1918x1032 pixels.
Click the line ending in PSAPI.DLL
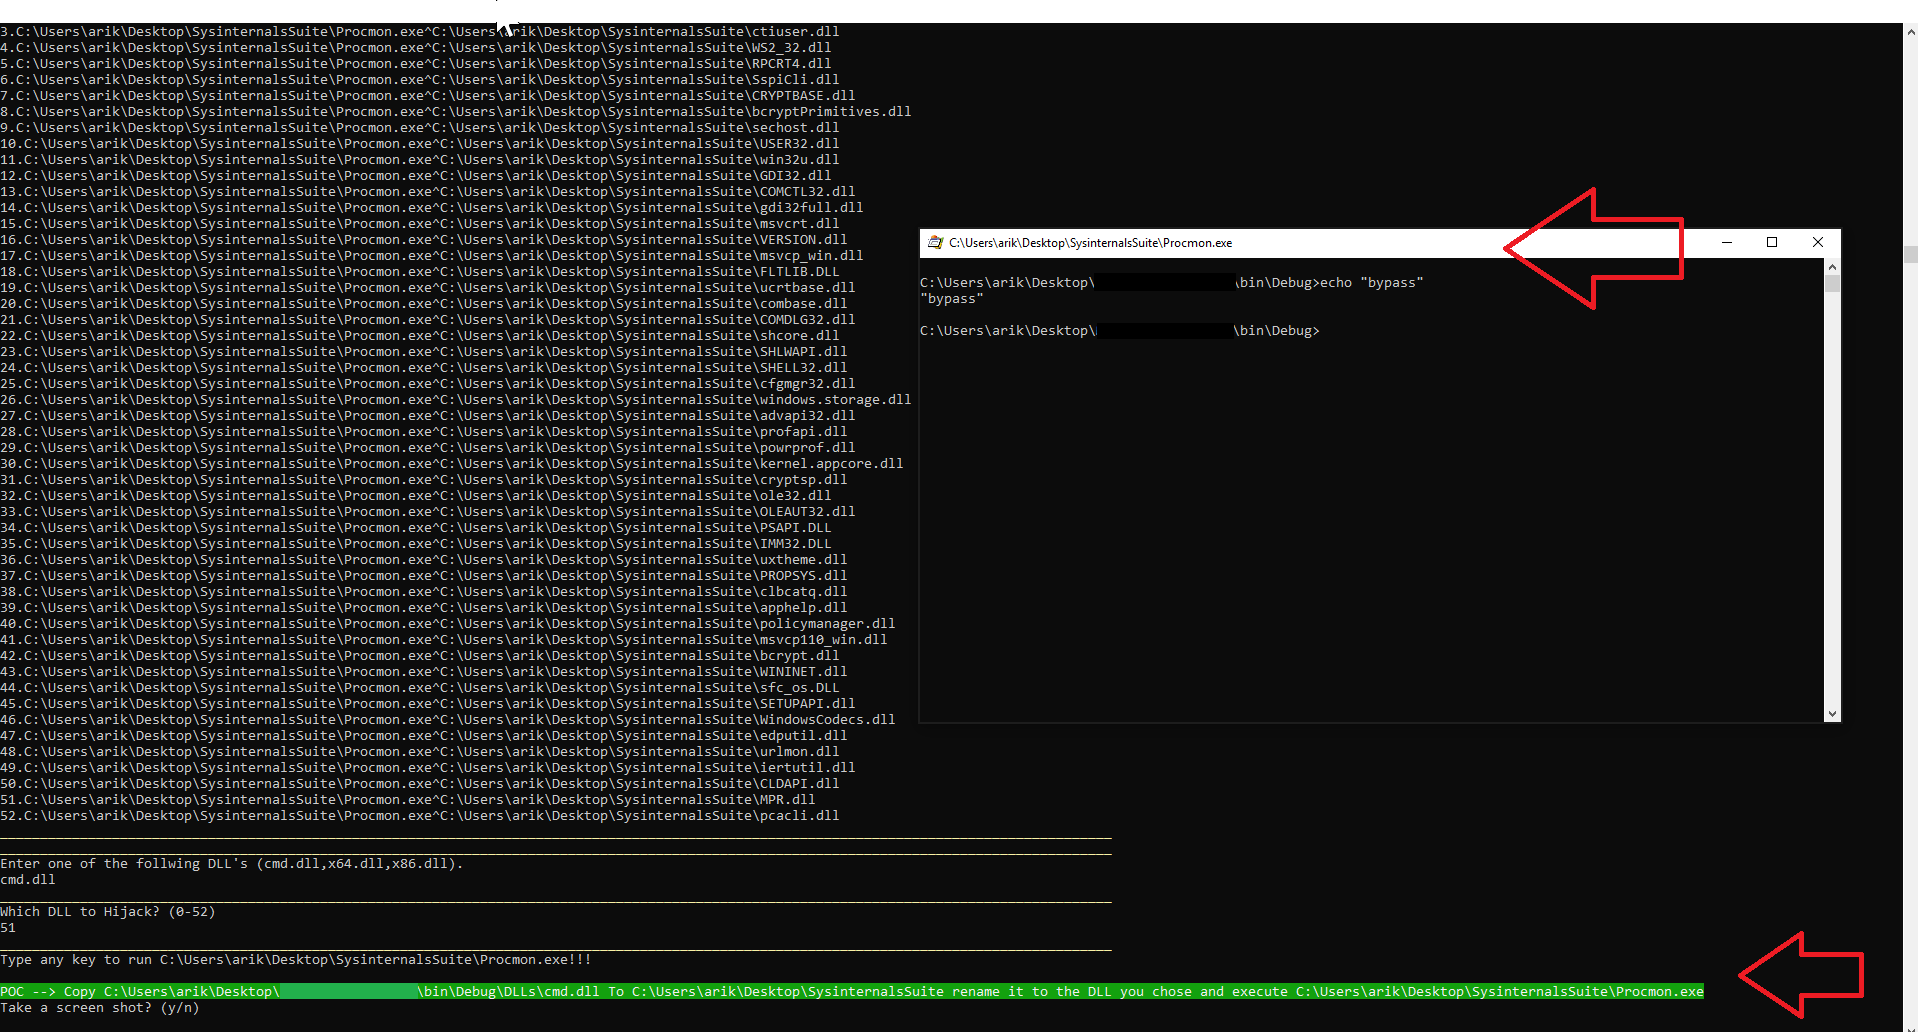click(x=416, y=528)
